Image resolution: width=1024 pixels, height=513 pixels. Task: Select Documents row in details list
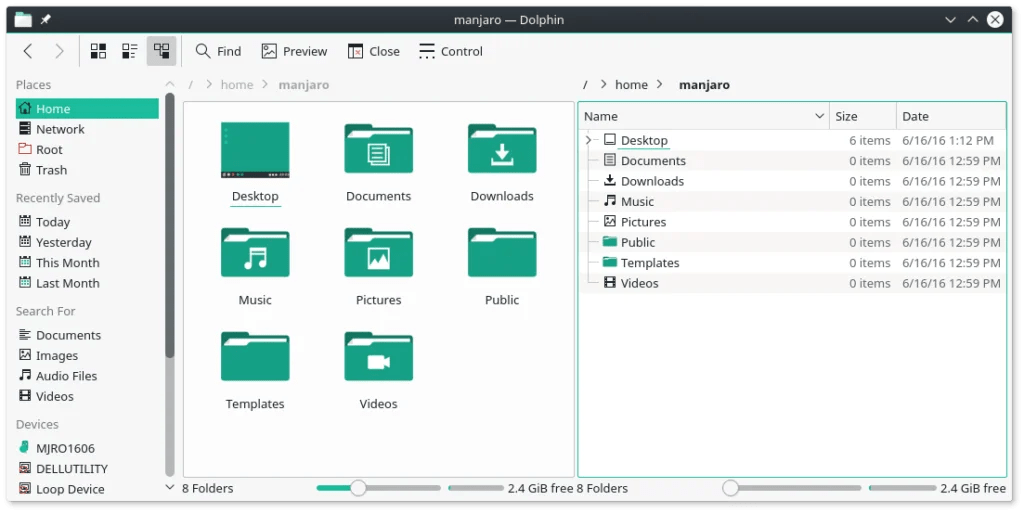[792, 161]
